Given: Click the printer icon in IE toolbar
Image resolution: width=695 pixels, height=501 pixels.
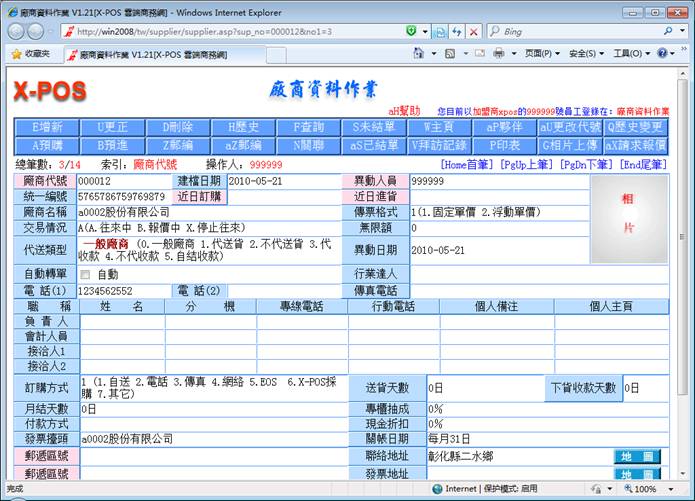Looking at the screenshot, I should [498, 53].
